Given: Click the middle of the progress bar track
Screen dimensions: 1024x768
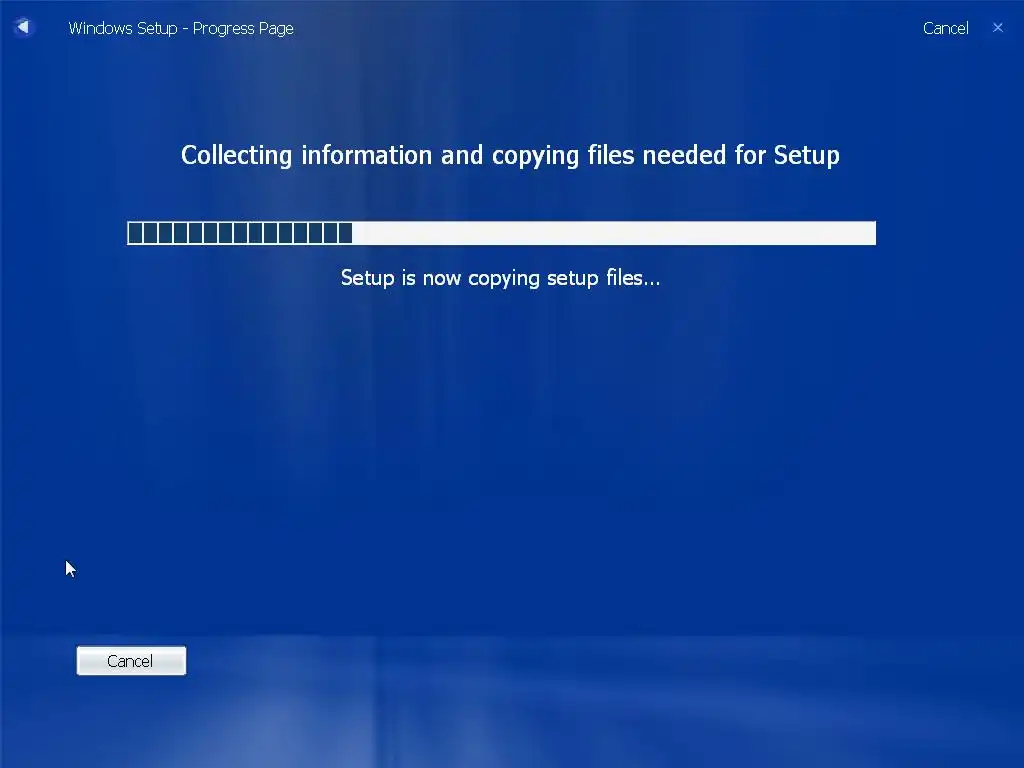Looking at the screenshot, I should pos(502,233).
